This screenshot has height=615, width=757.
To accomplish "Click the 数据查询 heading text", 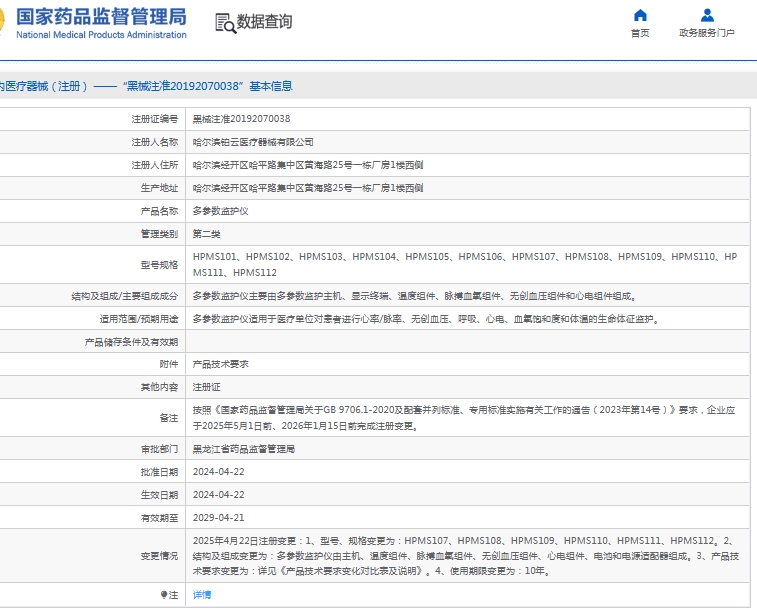I will point(264,22).
